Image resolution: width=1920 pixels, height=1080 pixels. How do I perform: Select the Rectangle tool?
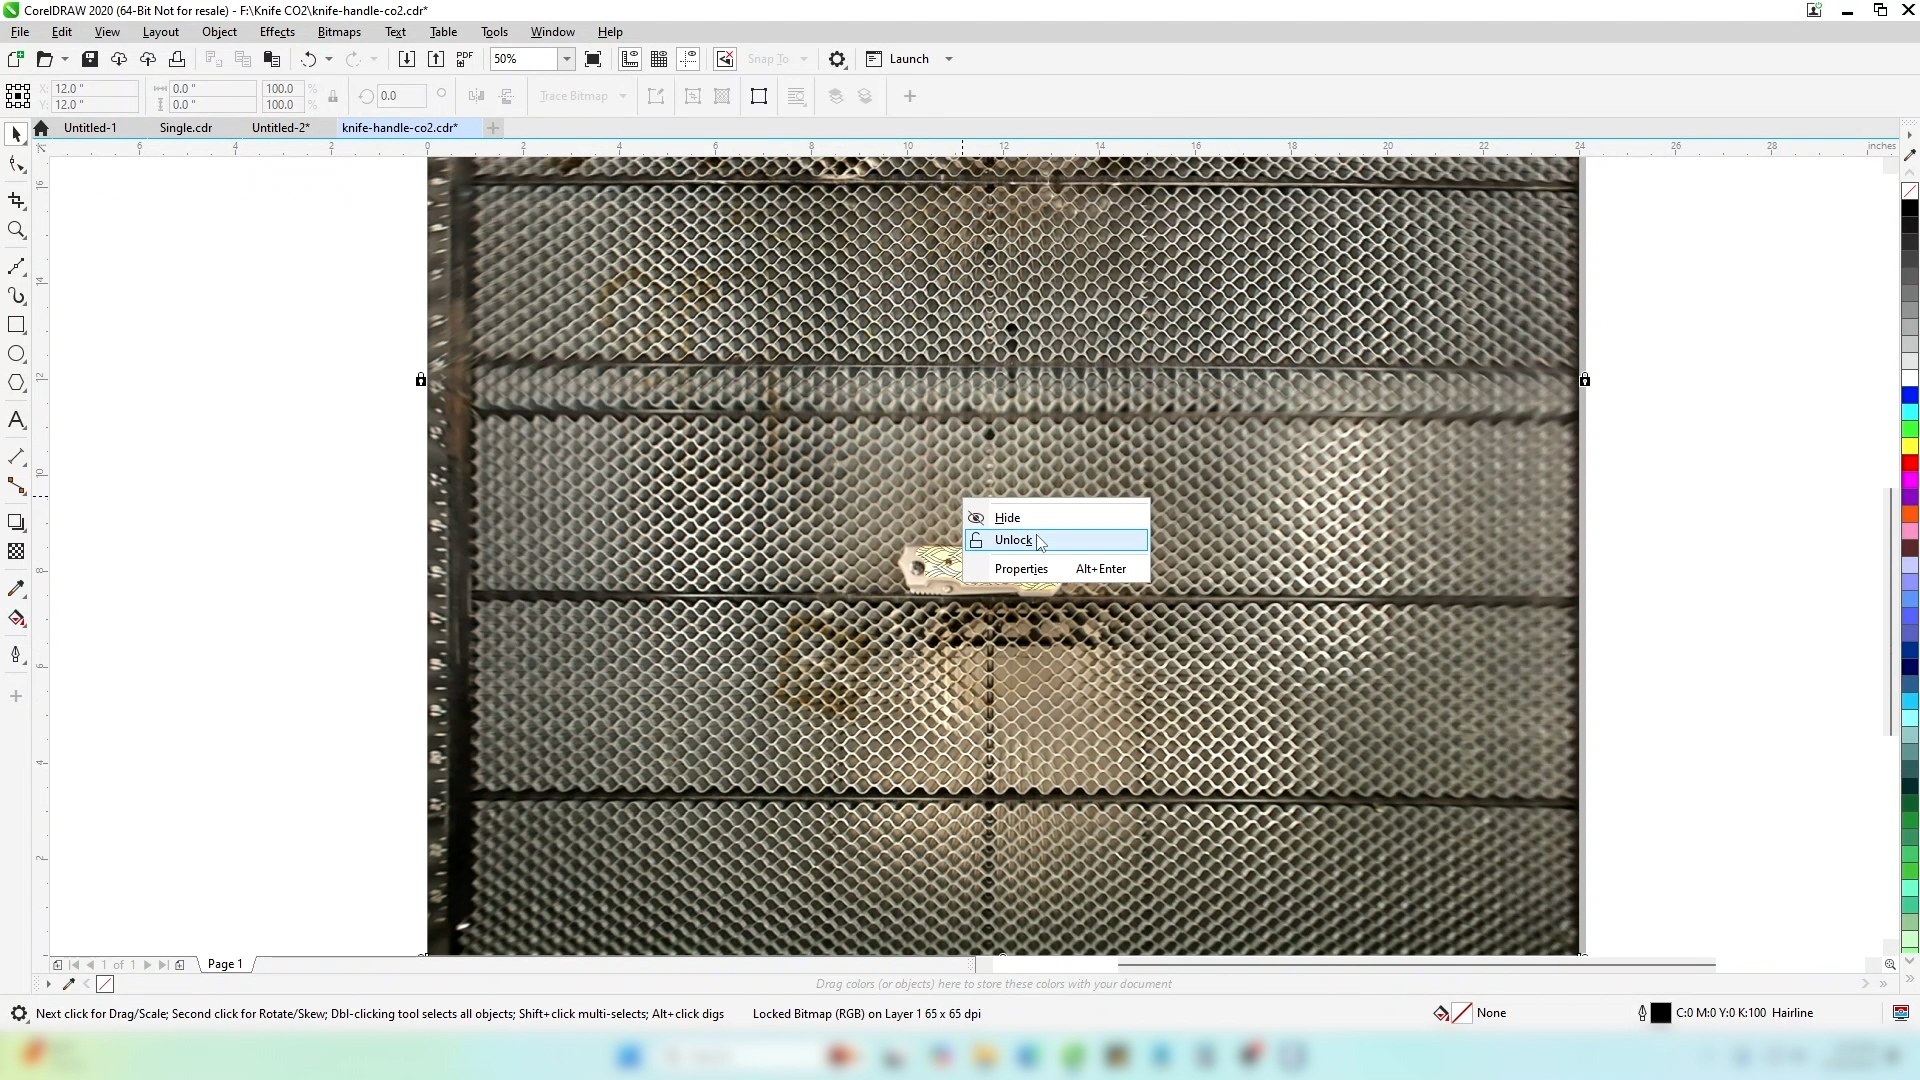point(16,325)
